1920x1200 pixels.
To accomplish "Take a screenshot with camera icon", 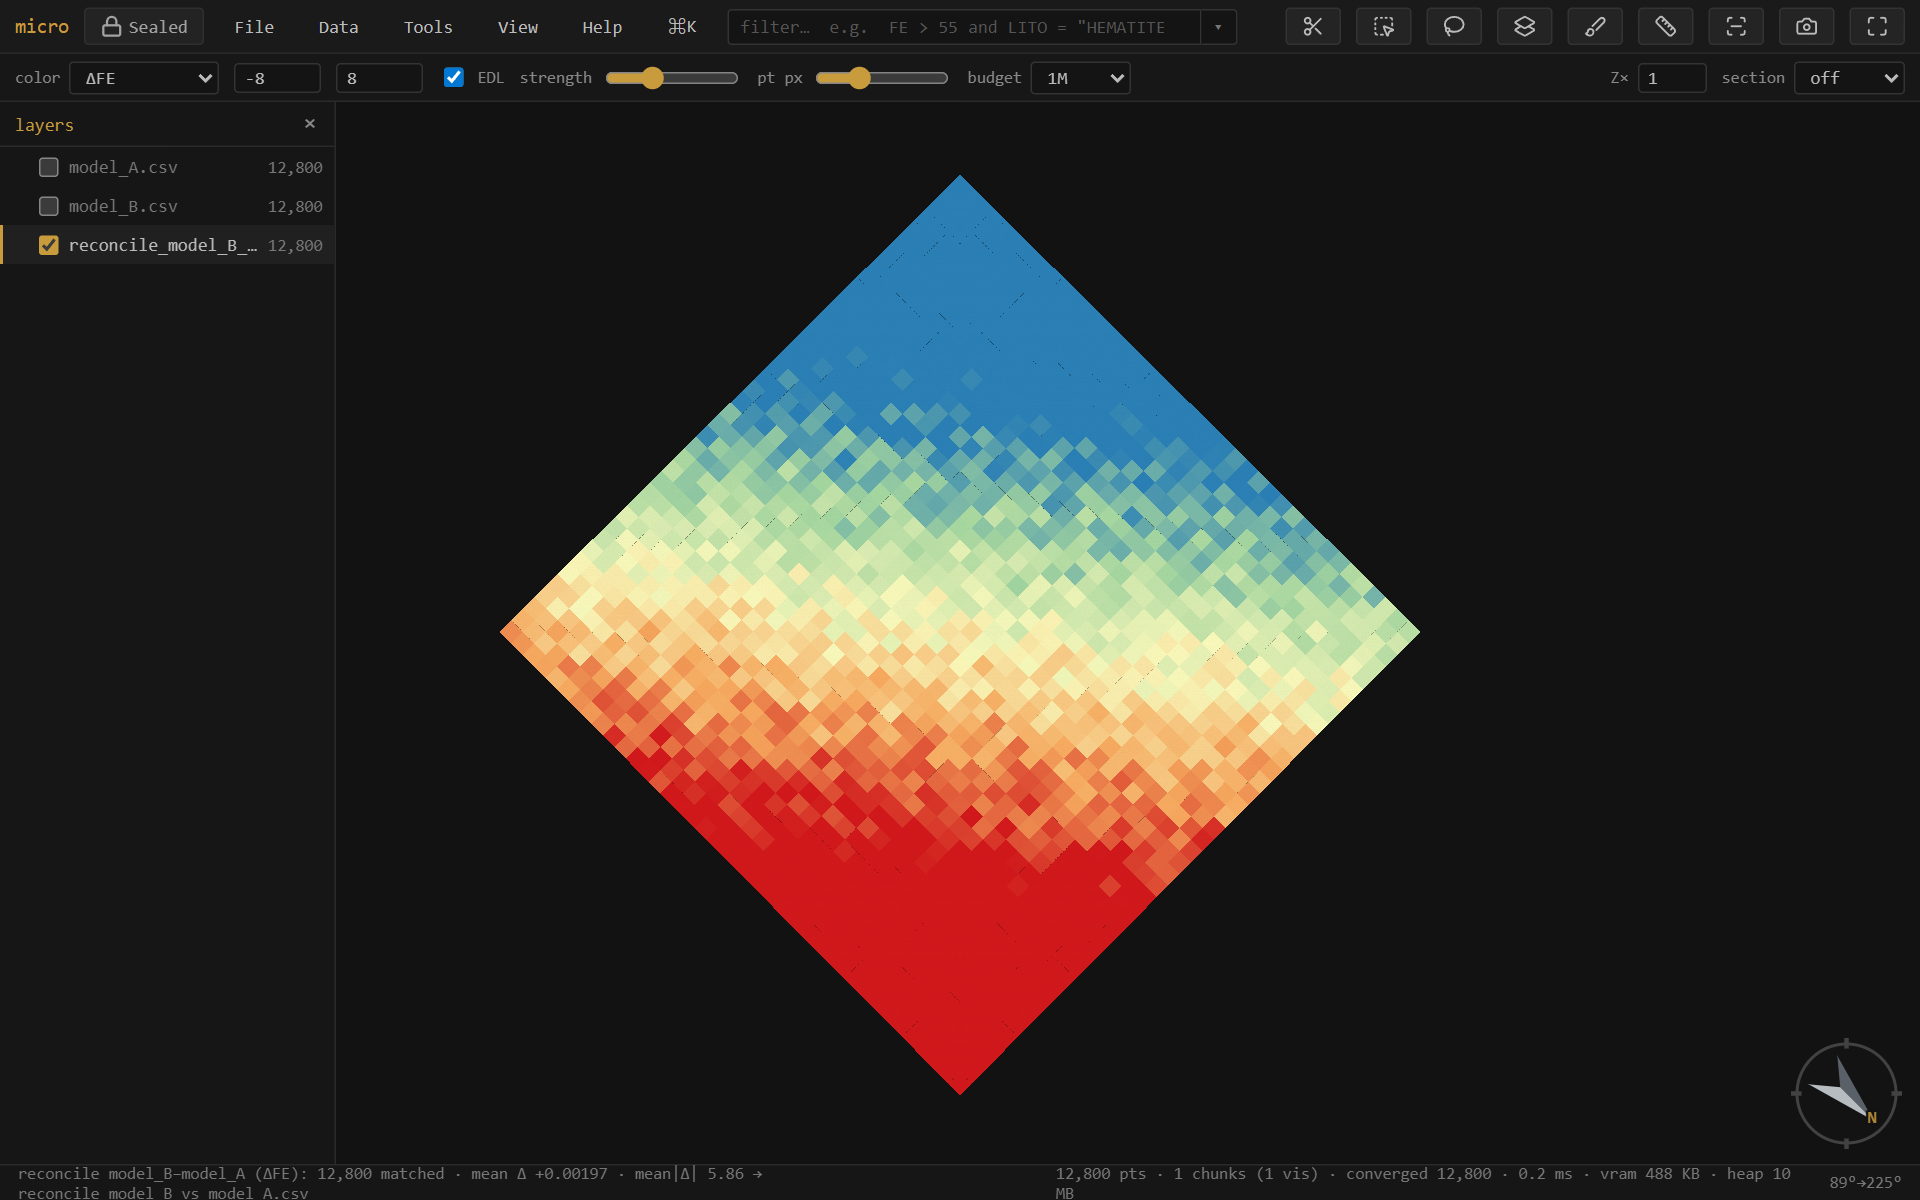I will pos(1806,27).
